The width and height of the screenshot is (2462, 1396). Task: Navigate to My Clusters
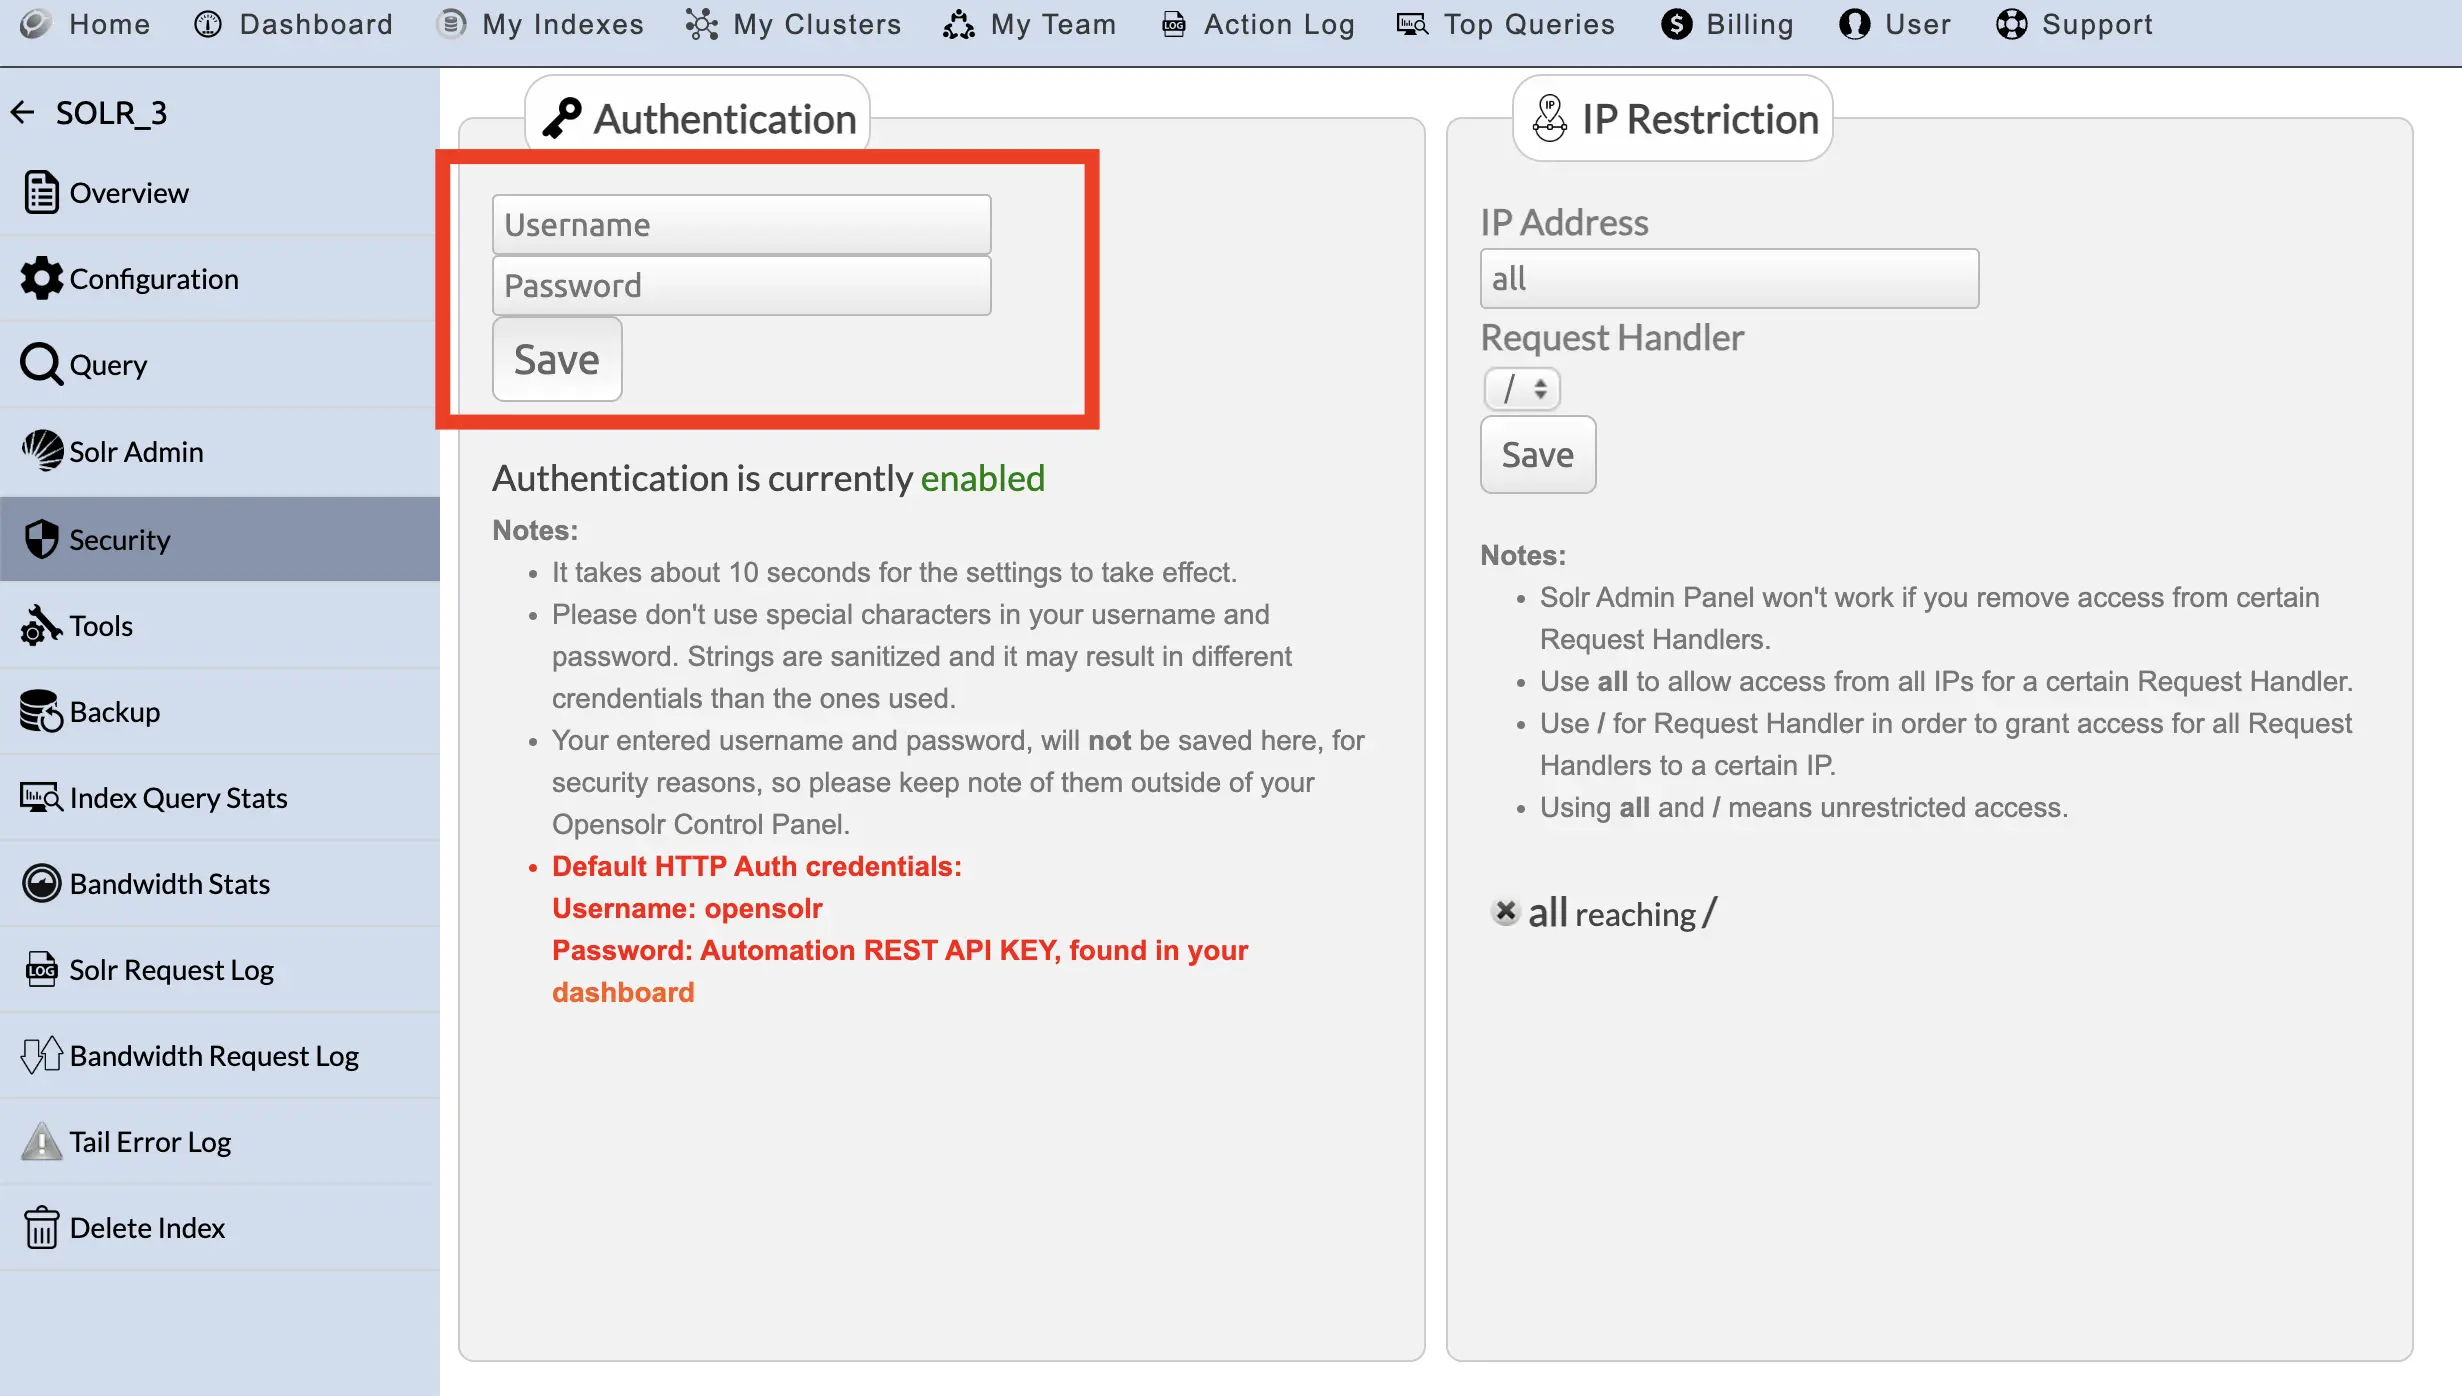click(x=790, y=24)
